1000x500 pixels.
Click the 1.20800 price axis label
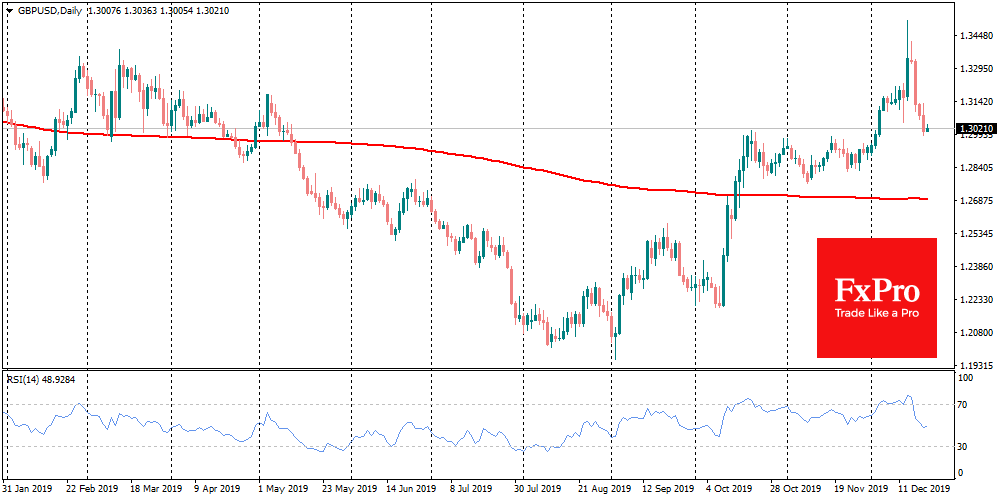tap(975, 333)
